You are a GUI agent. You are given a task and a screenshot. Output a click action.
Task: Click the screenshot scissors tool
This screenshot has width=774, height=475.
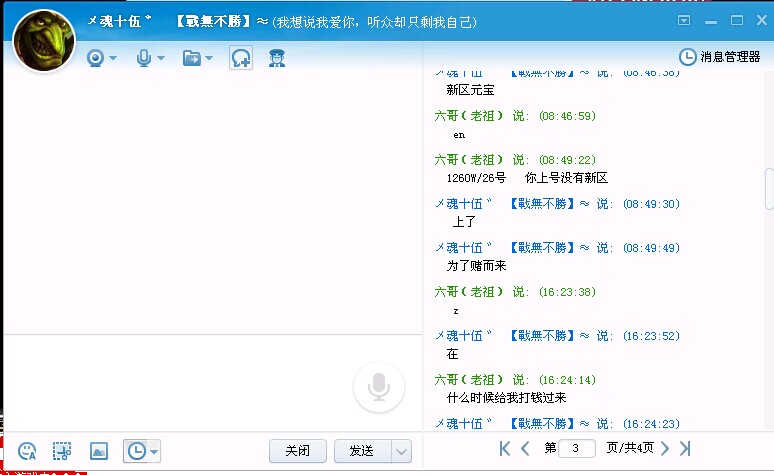pyautogui.click(x=63, y=451)
